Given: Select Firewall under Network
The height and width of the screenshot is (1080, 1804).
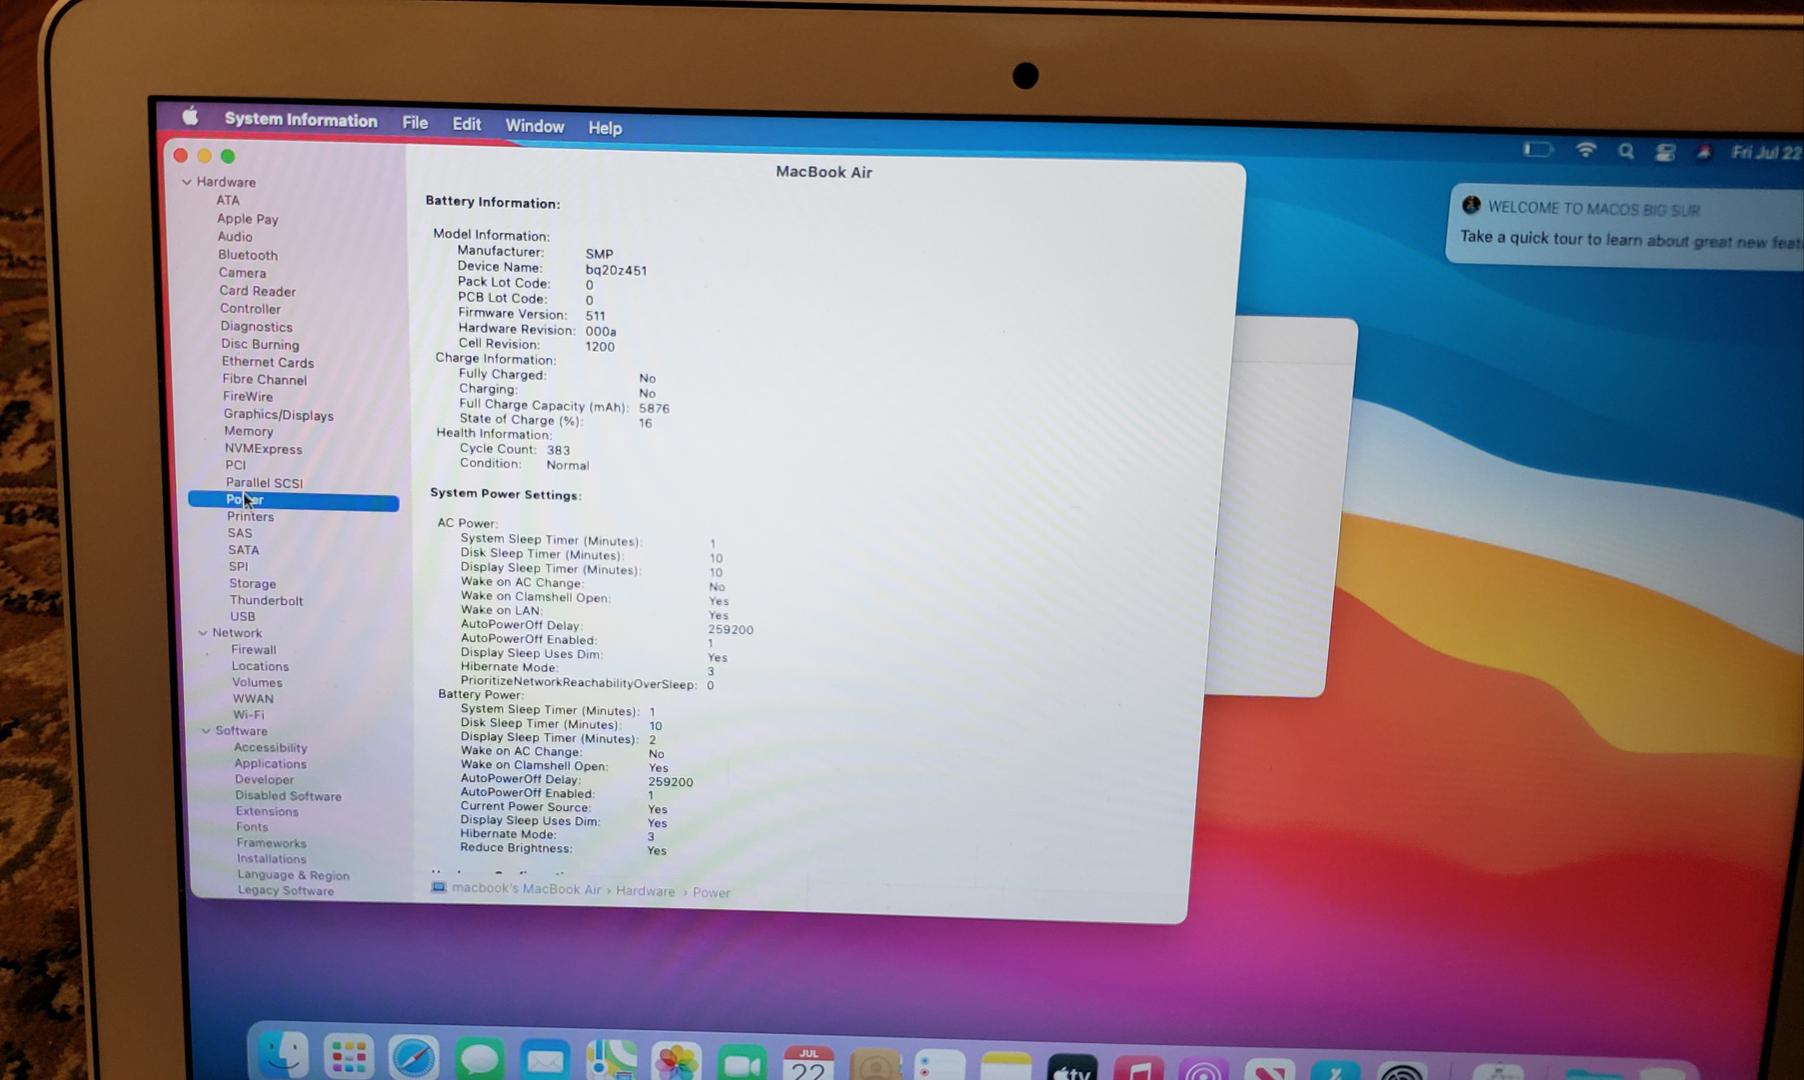Looking at the screenshot, I should tap(254, 650).
